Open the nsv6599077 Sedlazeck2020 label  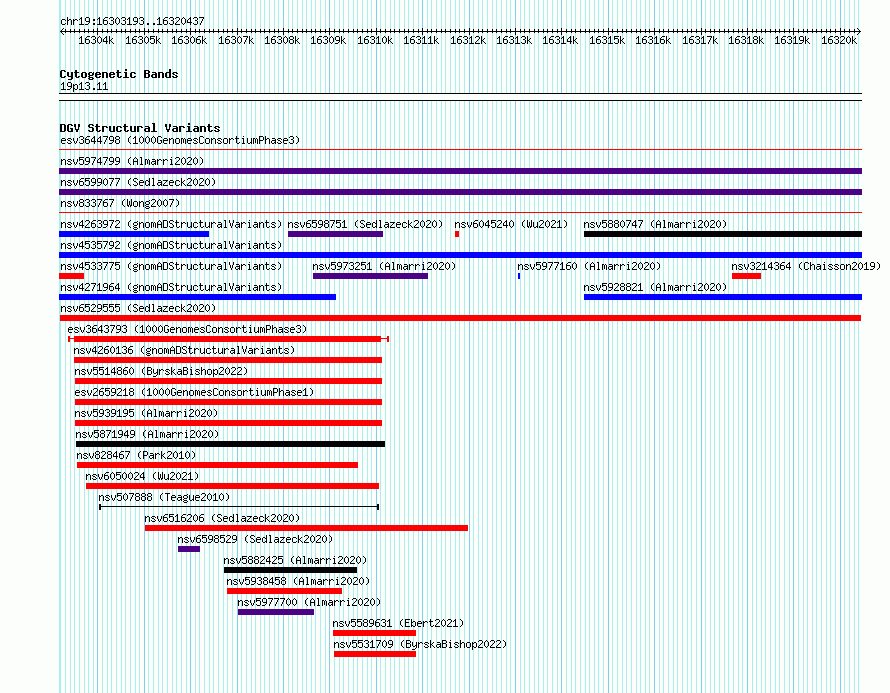click(x=138, y=182)
